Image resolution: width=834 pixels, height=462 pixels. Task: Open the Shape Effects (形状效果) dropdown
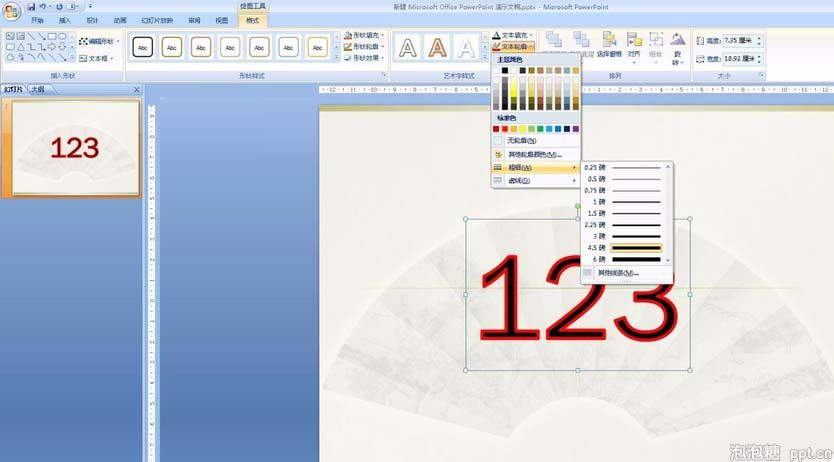[364, 58]
